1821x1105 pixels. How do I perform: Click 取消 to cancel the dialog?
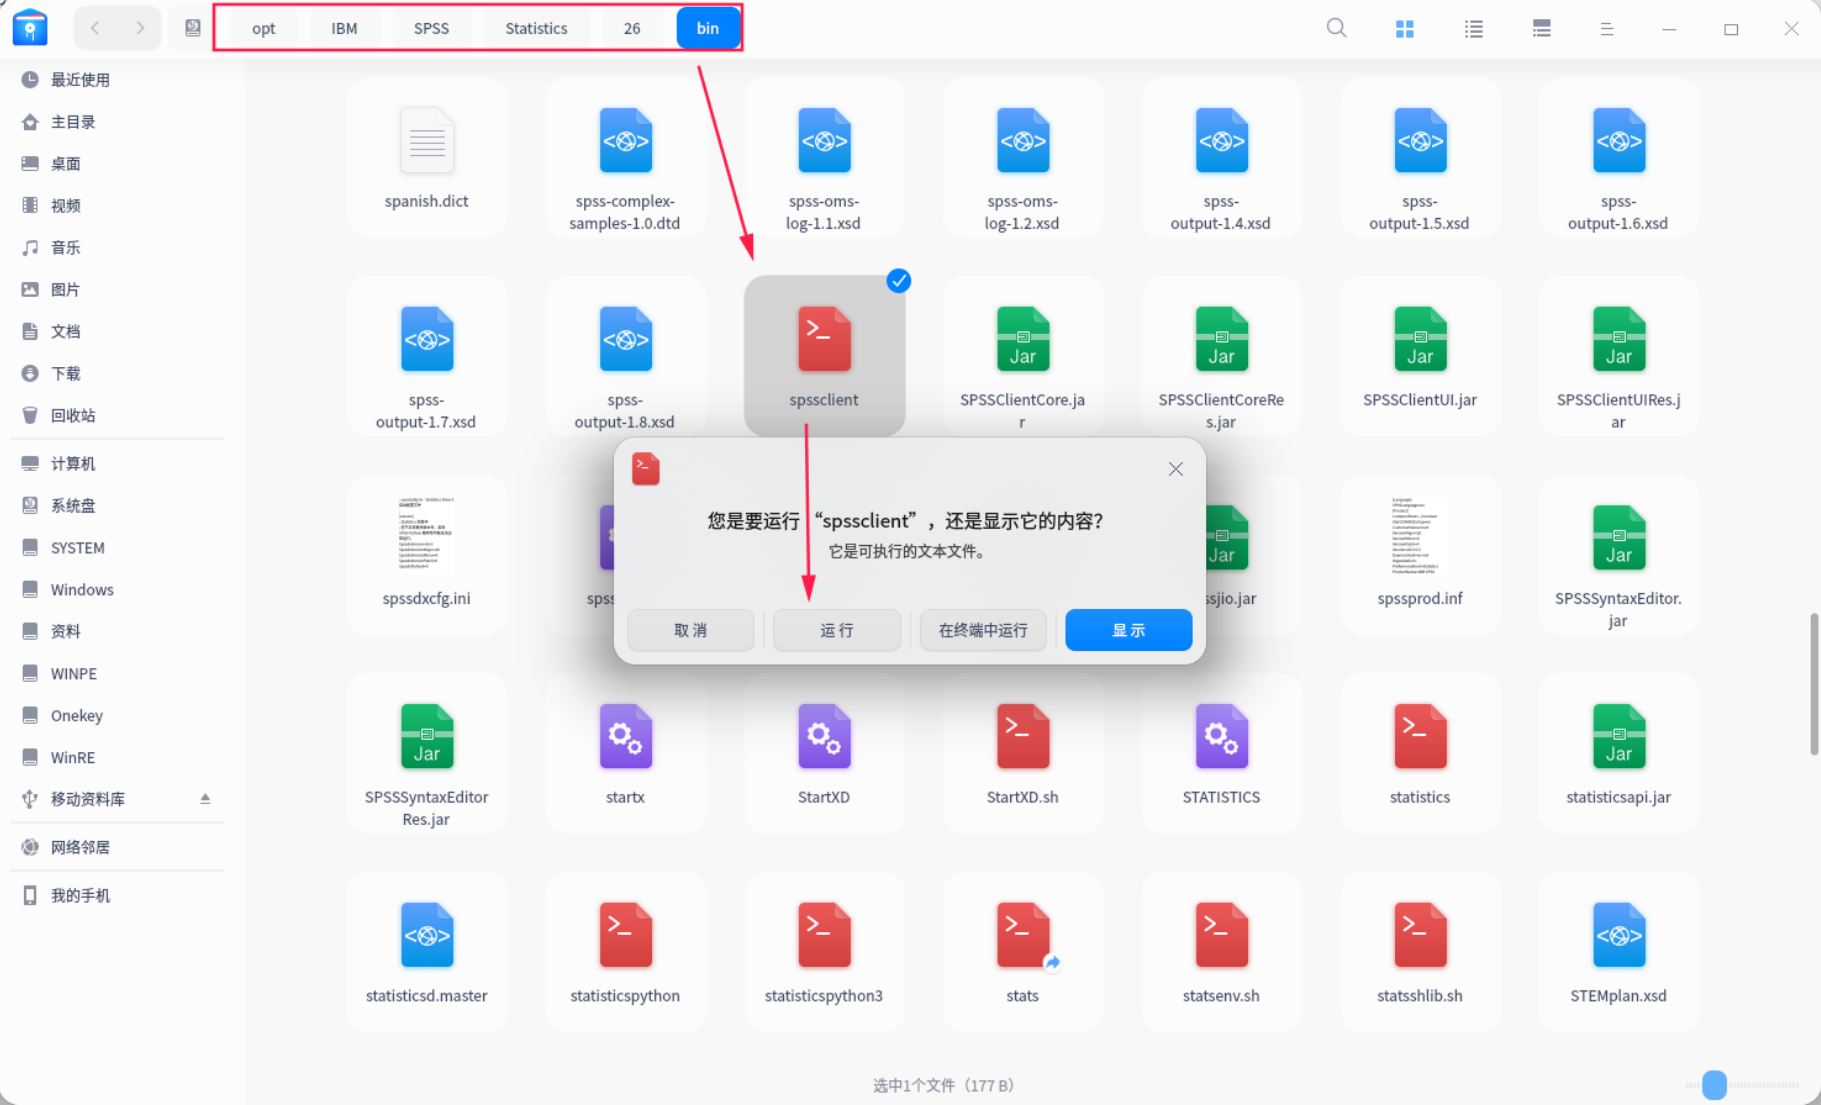coord(690,630)
